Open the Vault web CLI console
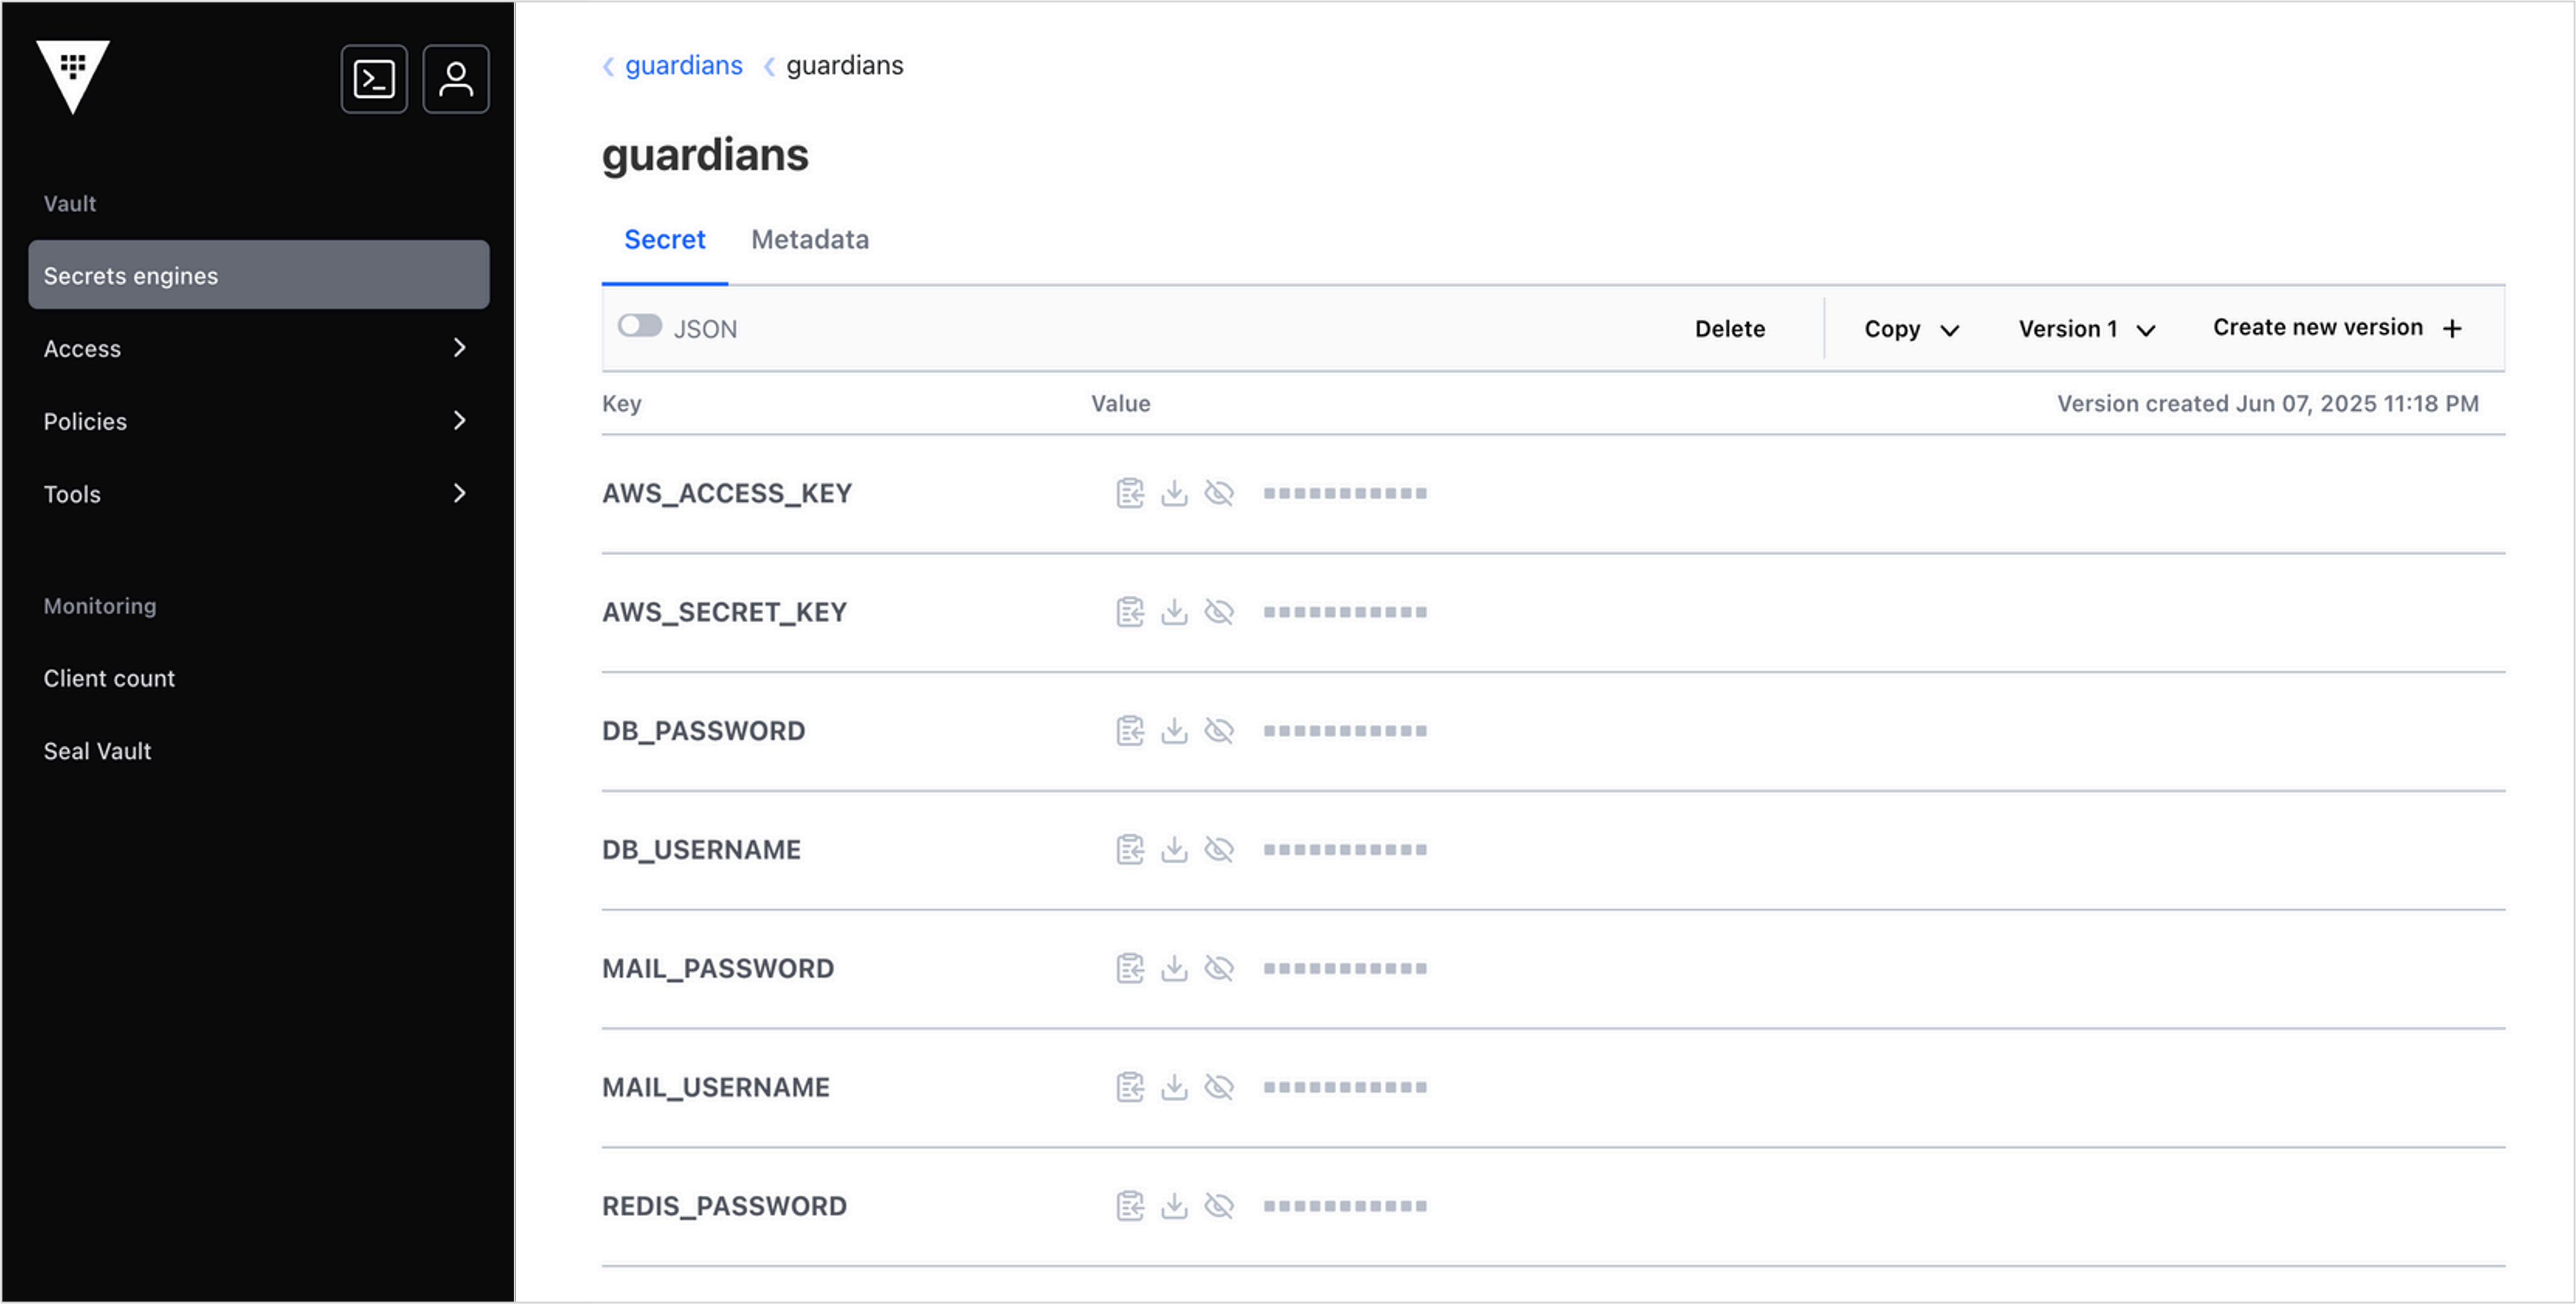 pos(374,79)
